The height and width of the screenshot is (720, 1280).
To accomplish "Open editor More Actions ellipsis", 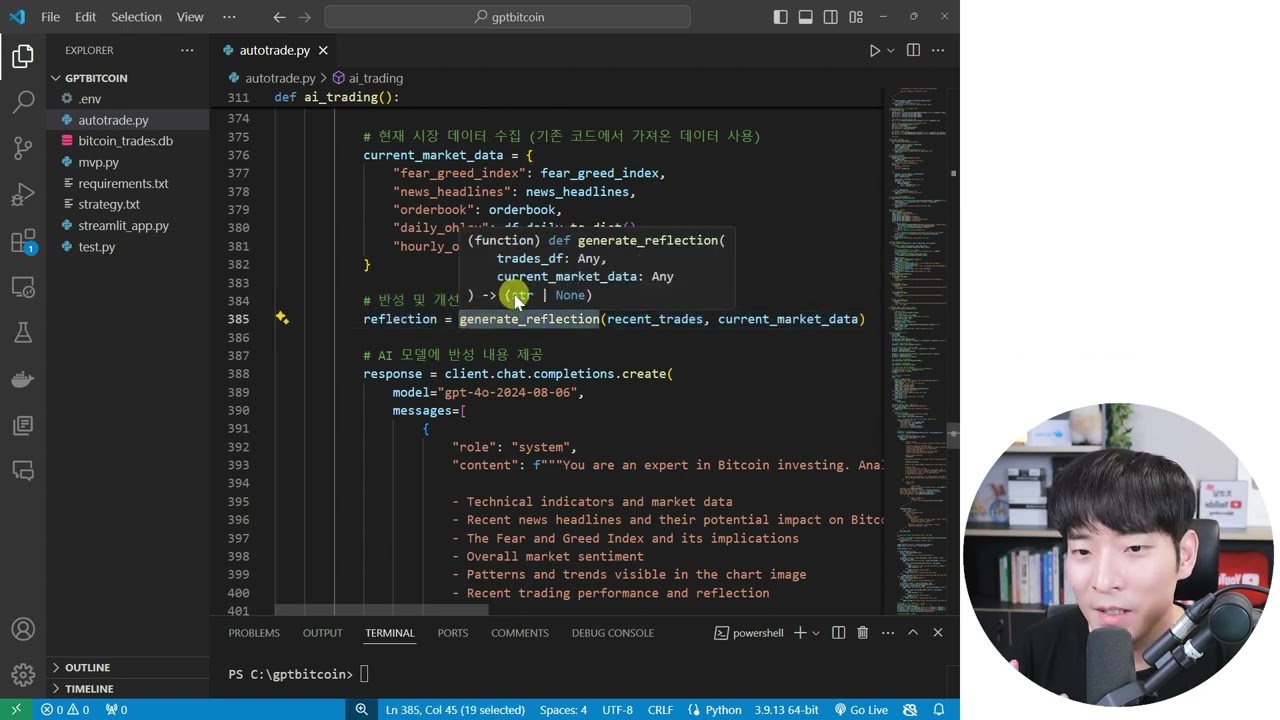I will 938,50.
